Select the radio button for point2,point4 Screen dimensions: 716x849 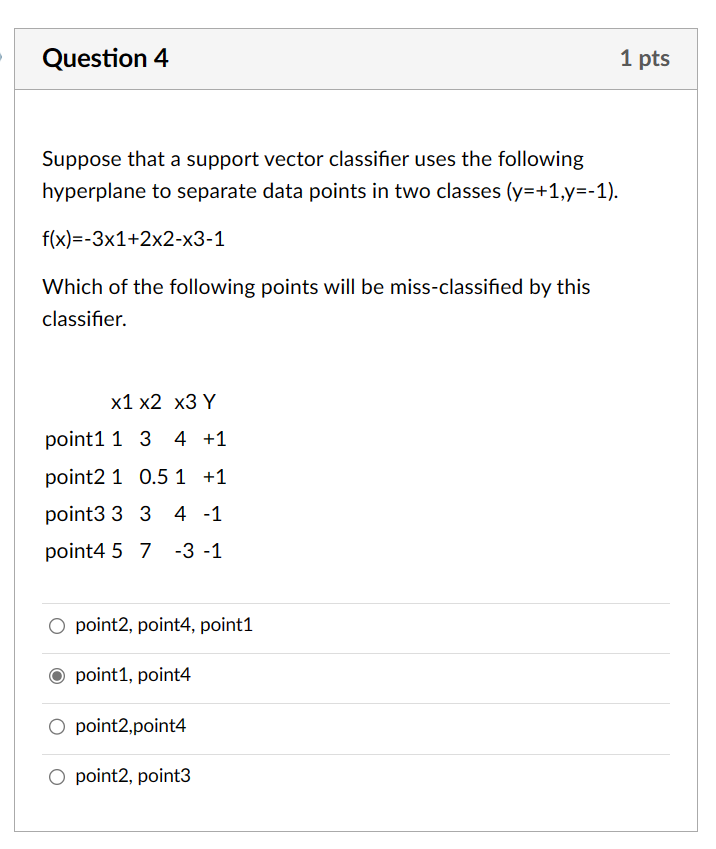click(x=57, y=726)
